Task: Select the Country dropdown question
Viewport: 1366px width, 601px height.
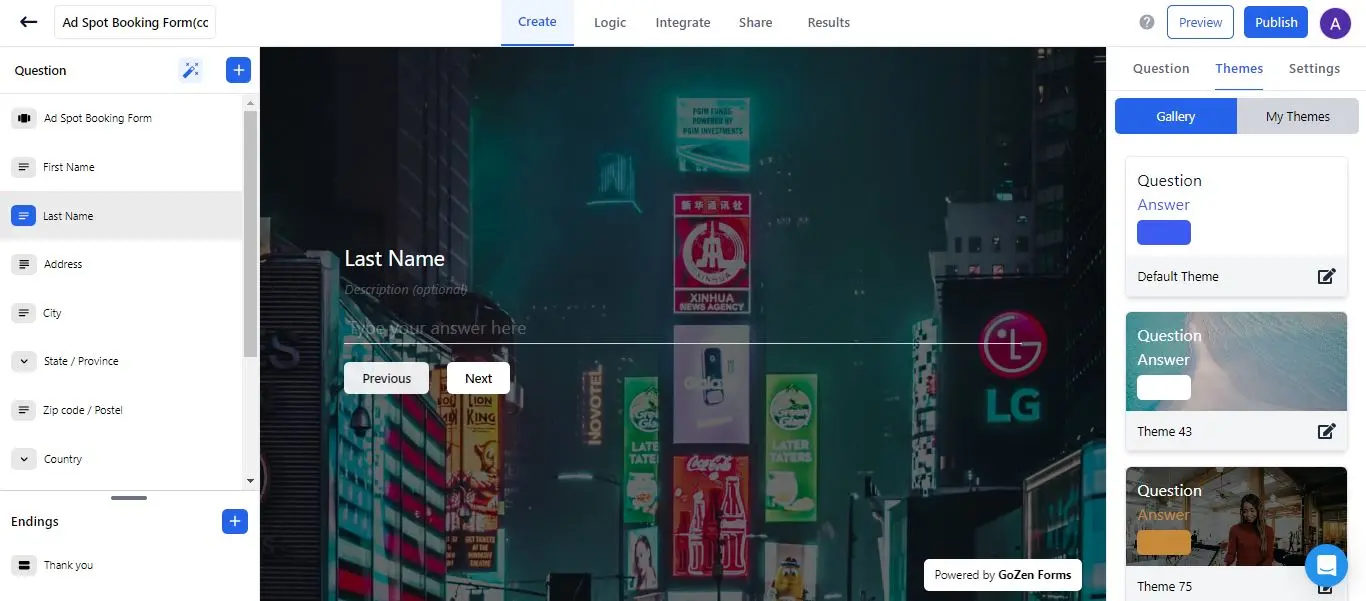Action: (62, 459)
